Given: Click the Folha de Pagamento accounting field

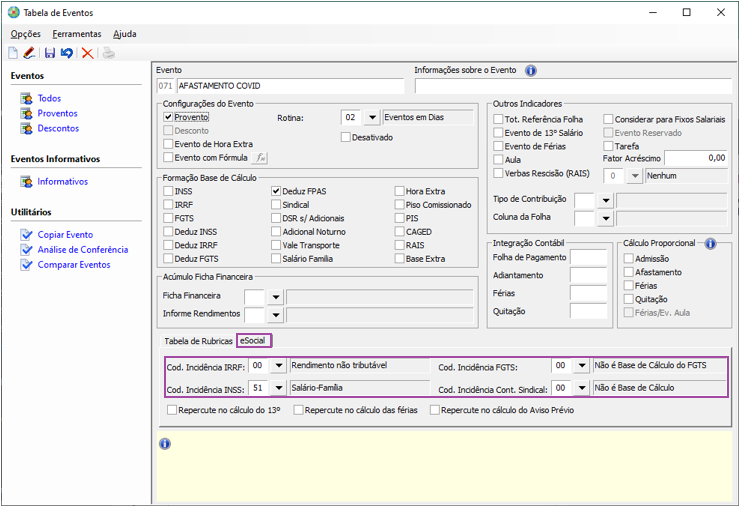Looking at the screenshot, I should point(588,258).
